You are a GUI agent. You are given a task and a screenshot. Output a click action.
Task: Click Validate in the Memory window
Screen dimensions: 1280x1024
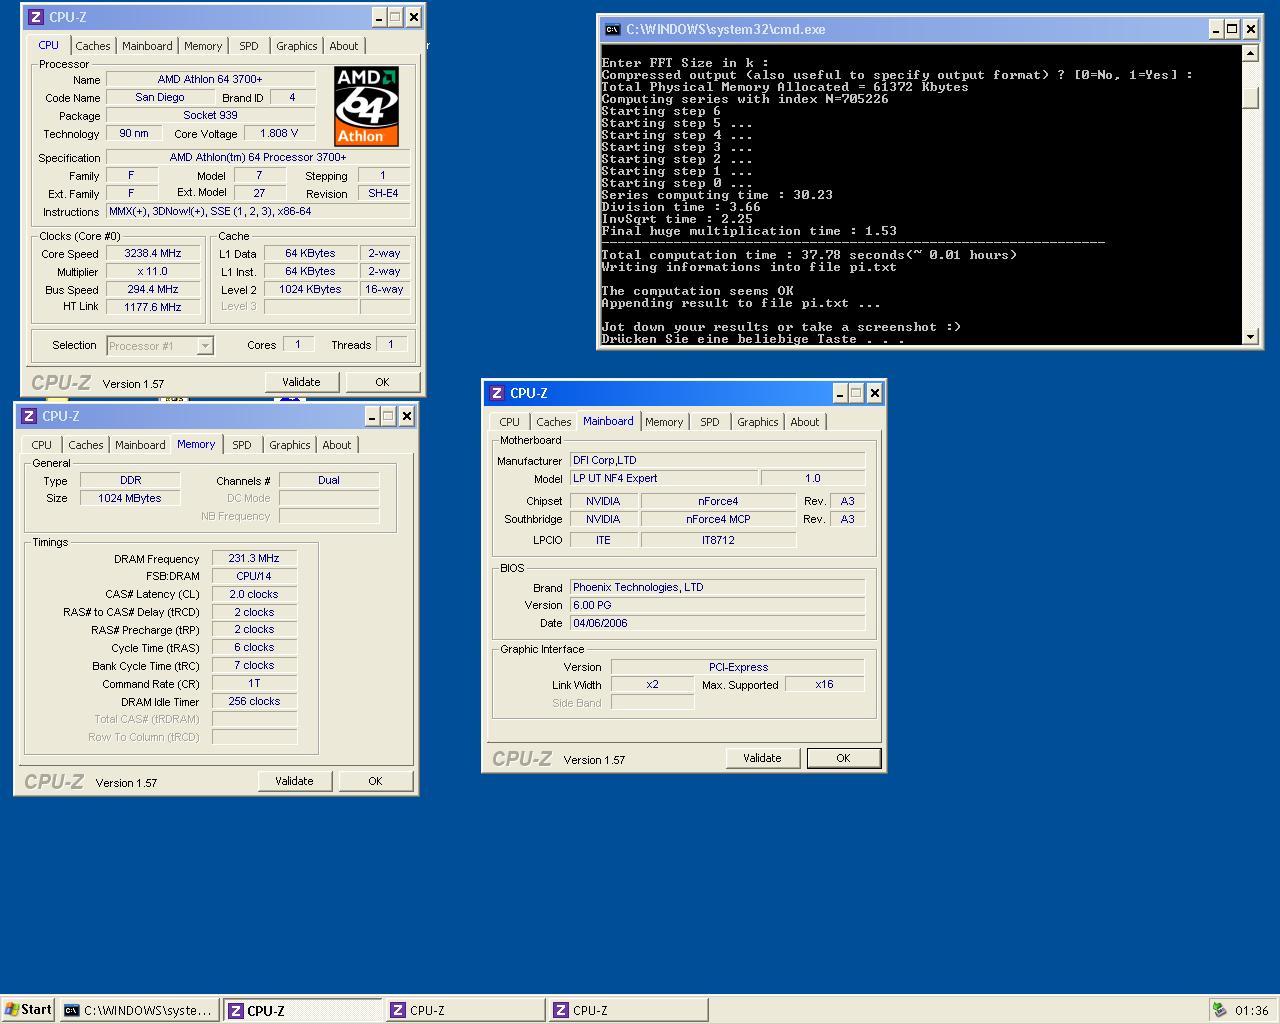tap(294, 781)
